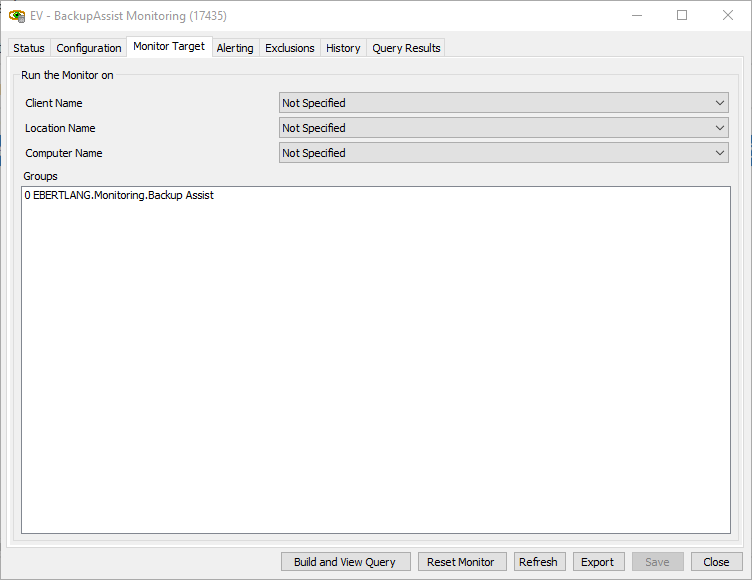
Task: Expand the Computer Name dropdown
Action: 504,153
